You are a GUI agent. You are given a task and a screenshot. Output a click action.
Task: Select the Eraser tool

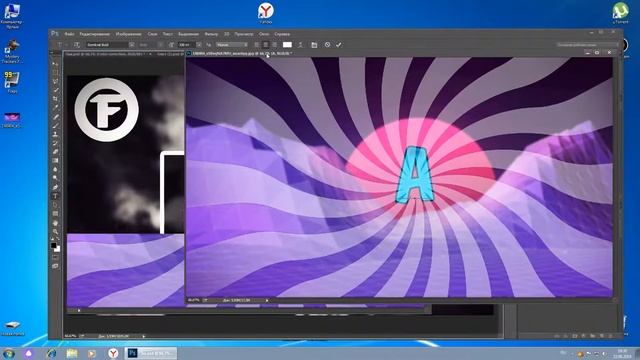(x=55, y=152)
